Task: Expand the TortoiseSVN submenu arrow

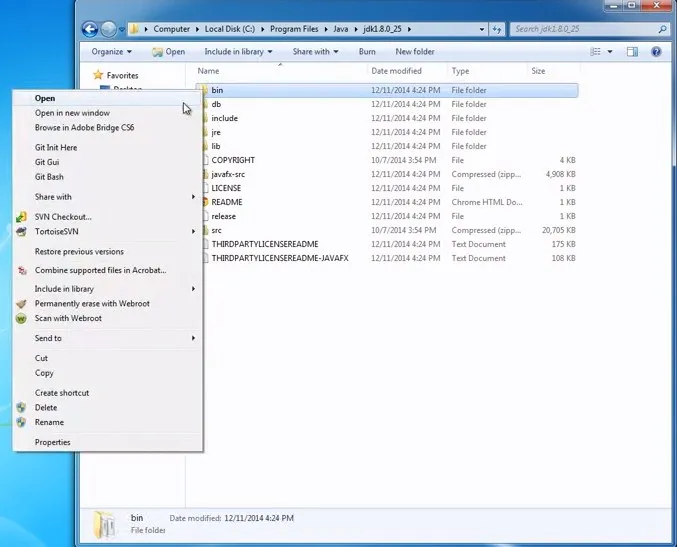Action: click(193, 231)
